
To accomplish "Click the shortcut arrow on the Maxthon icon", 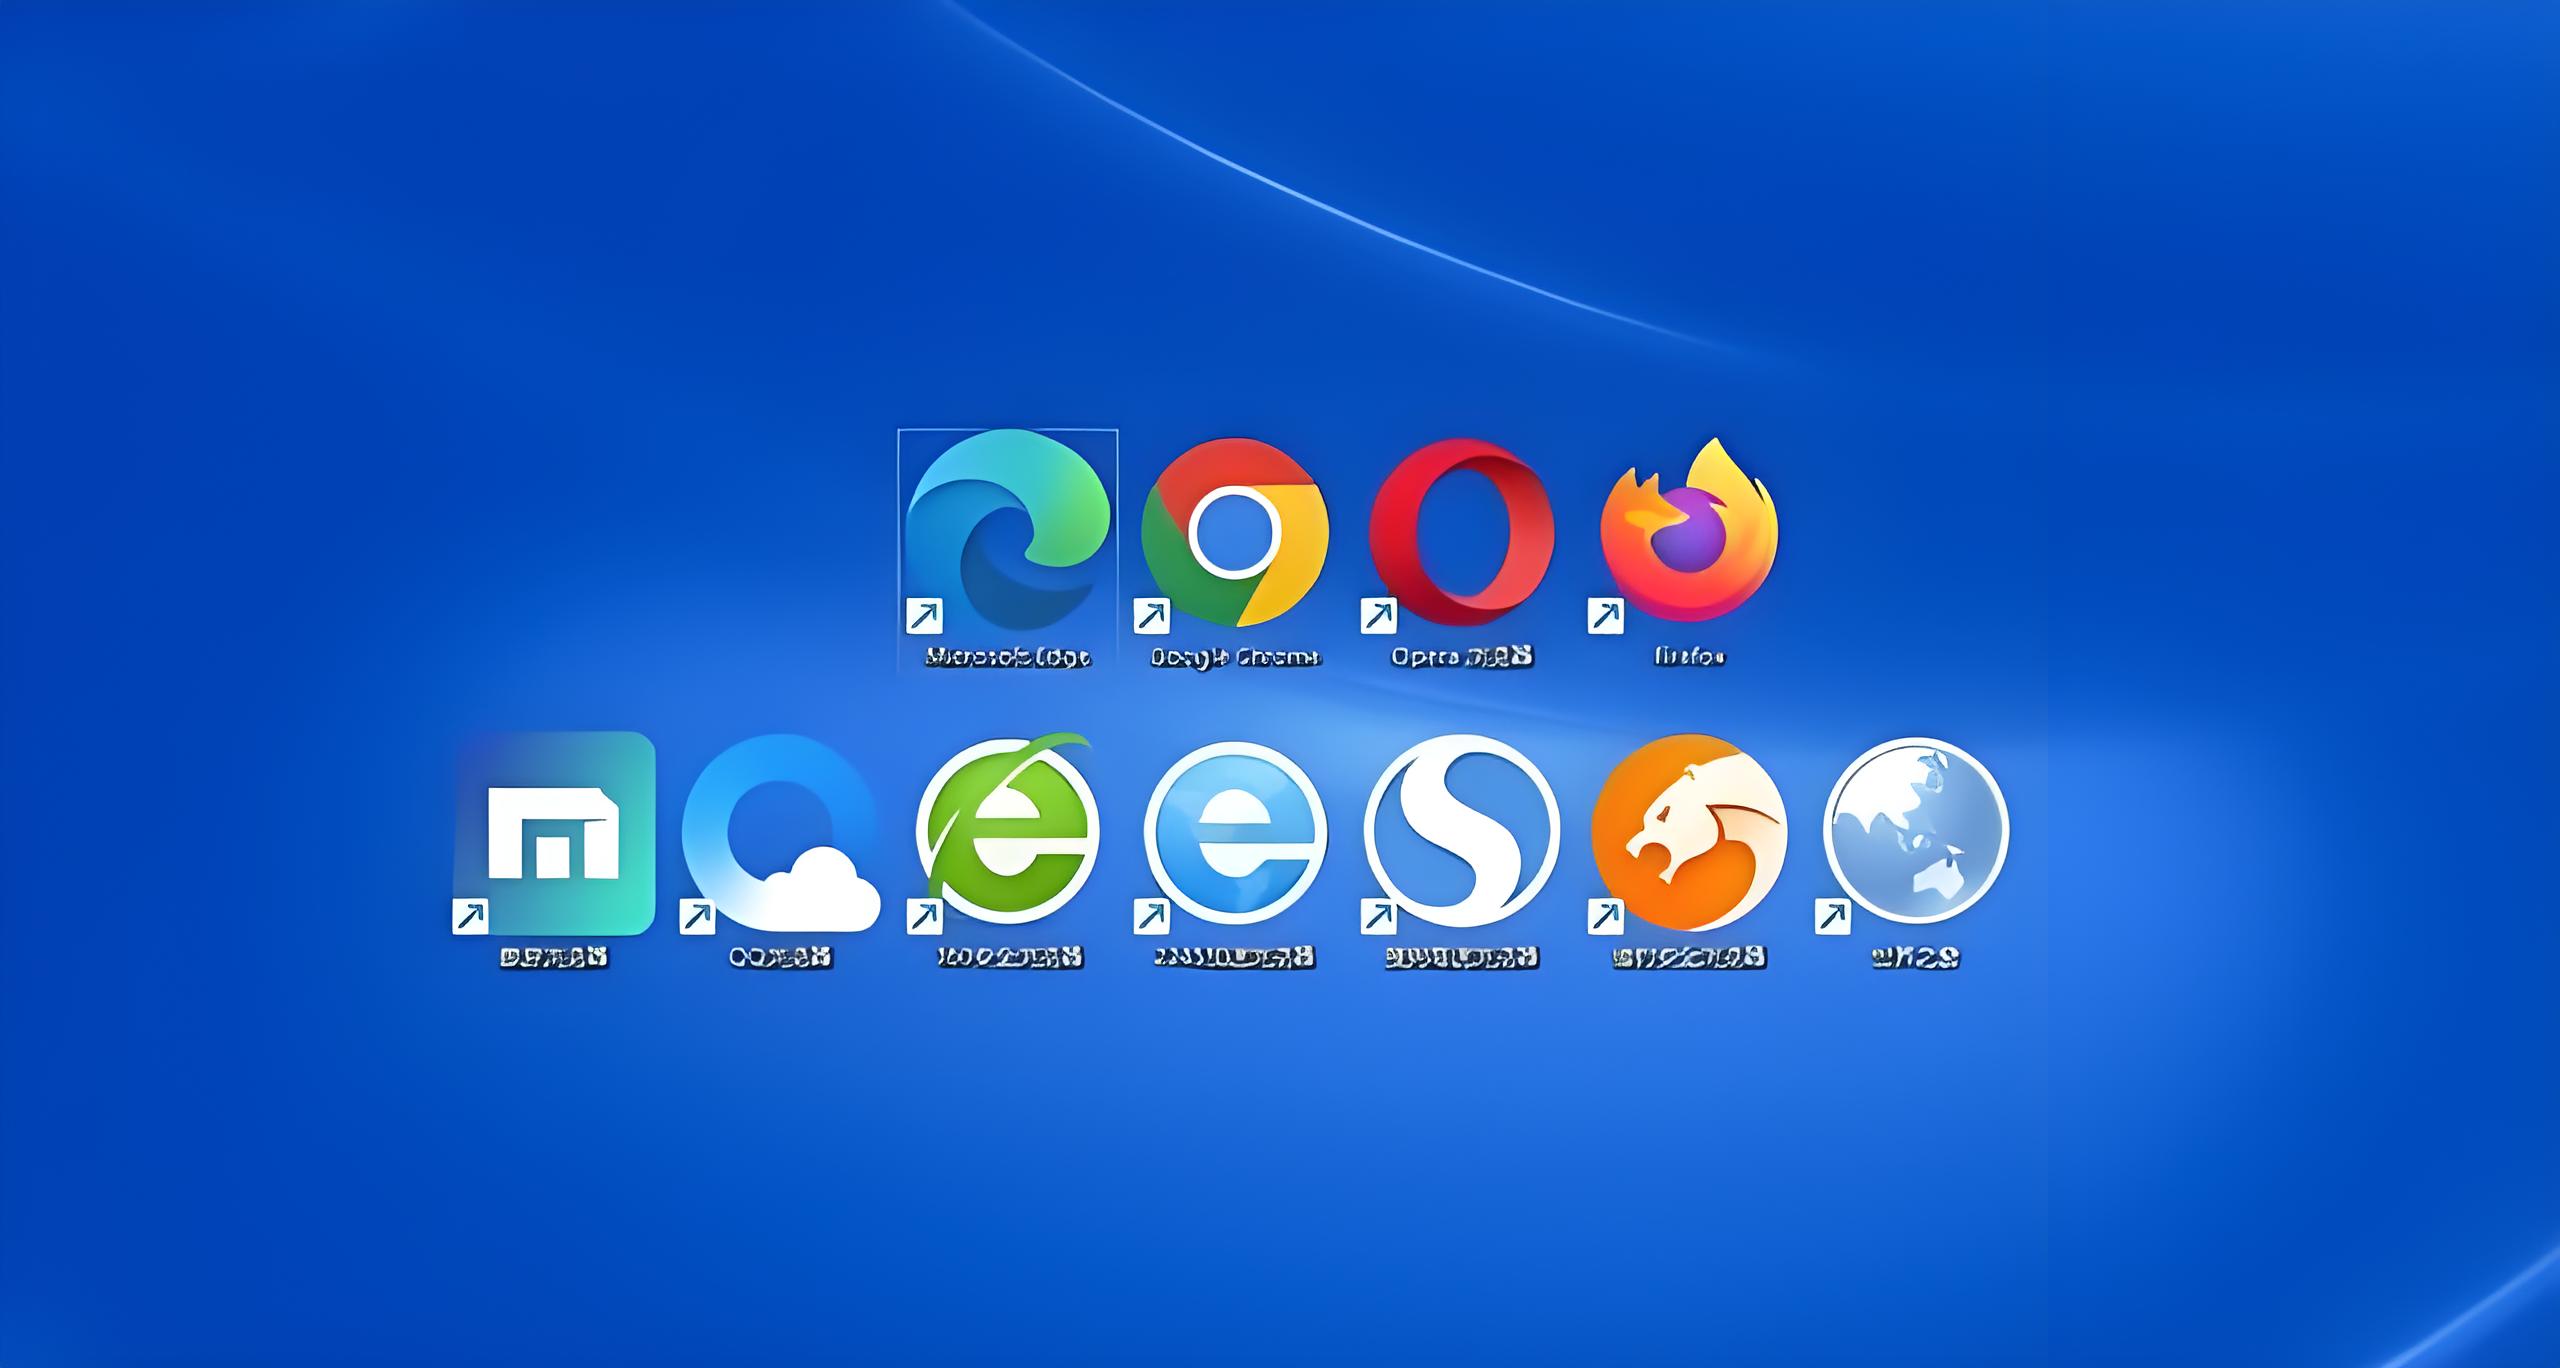I will 470,915.
